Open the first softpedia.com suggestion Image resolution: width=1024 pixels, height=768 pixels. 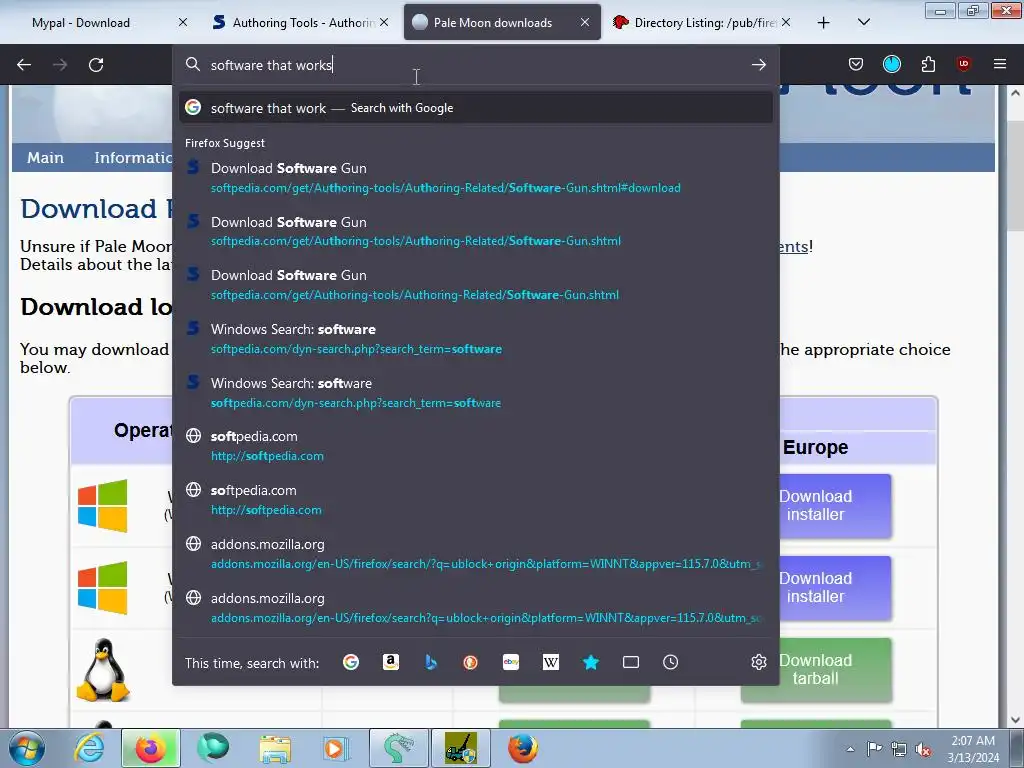[x=475, y=446]
